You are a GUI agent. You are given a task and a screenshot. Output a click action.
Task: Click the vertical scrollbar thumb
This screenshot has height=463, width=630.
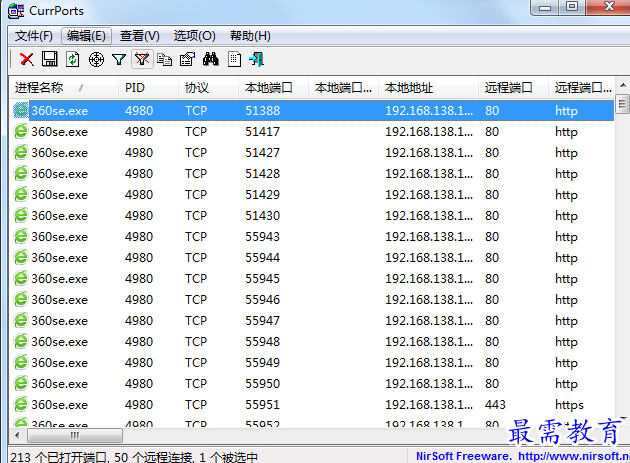click(622, 104)
